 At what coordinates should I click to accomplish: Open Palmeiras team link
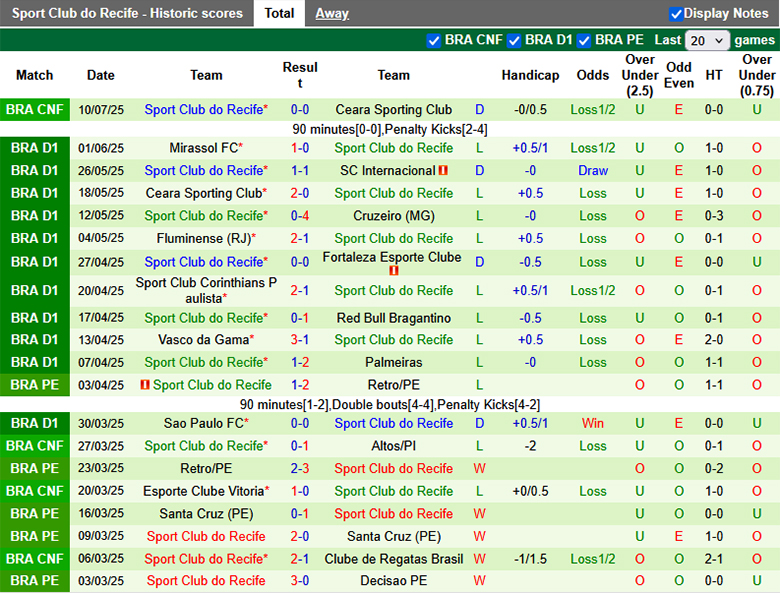pyautogui.click(x=393, y=362)
